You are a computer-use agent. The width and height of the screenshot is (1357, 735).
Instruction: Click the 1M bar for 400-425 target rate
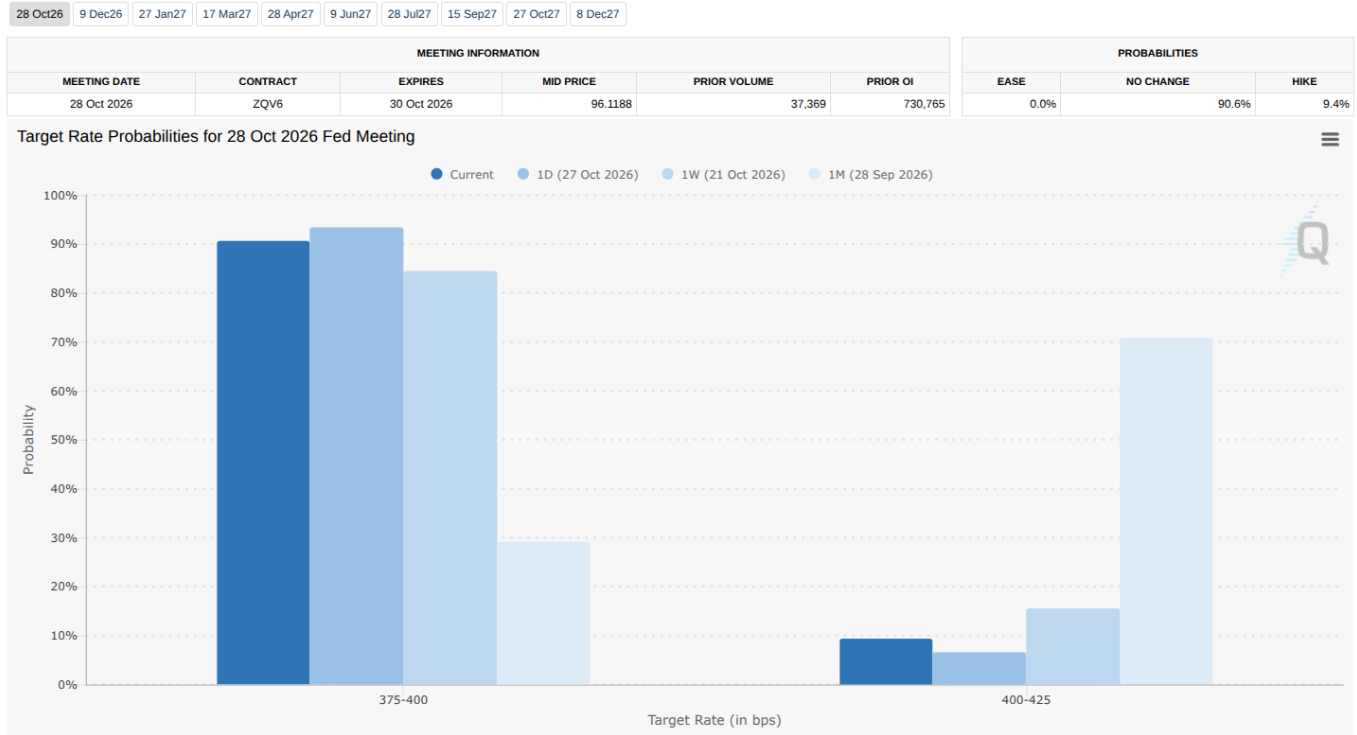(x=1166, y=511)
